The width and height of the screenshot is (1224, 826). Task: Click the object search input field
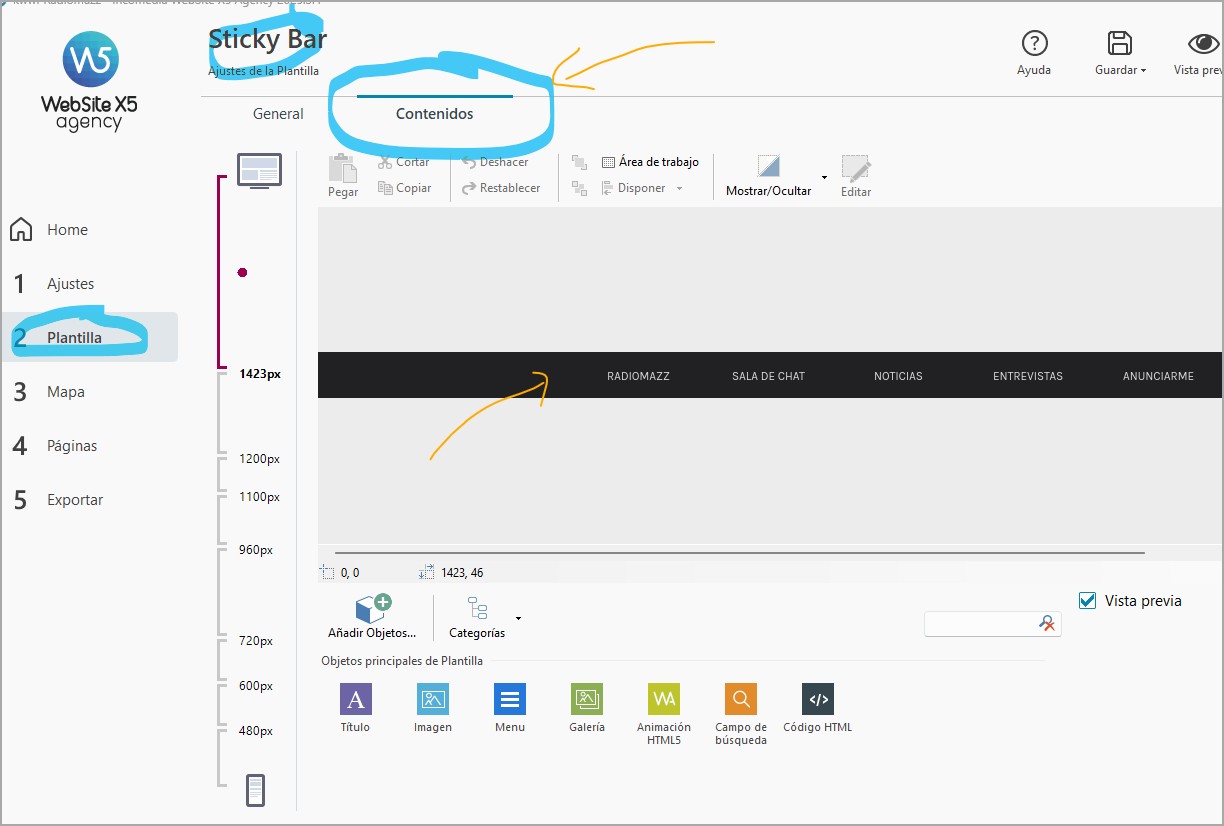tap(981, 624)
